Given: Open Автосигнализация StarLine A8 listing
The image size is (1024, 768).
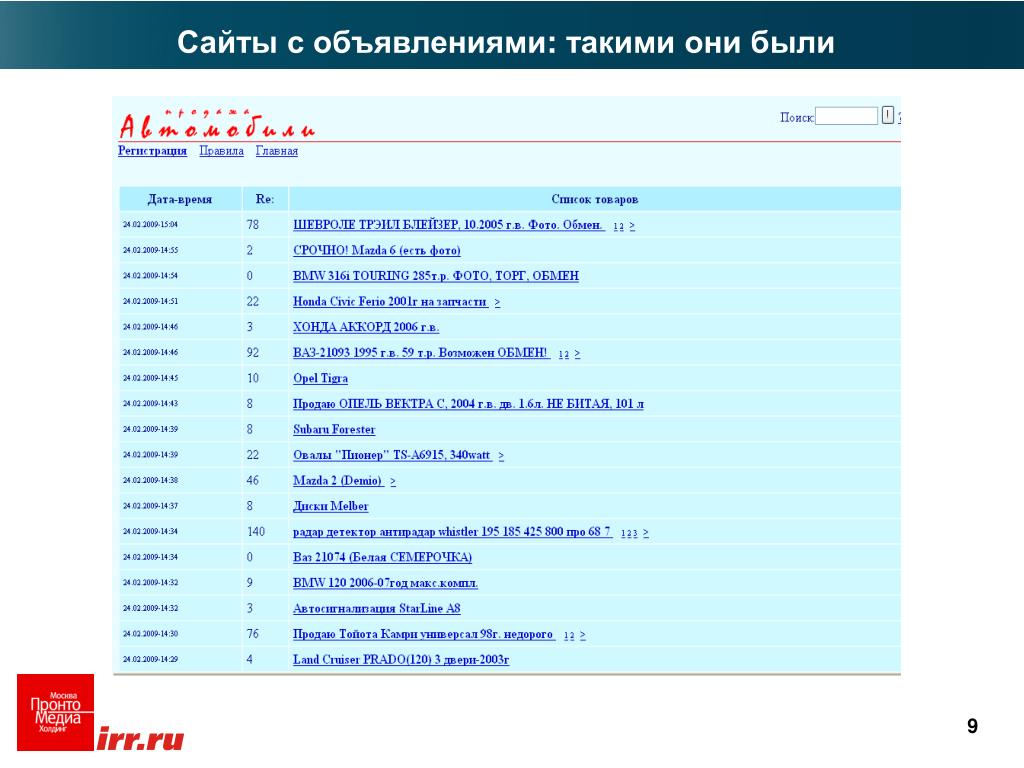Looking at the screenshot, I should click(377, 609).
